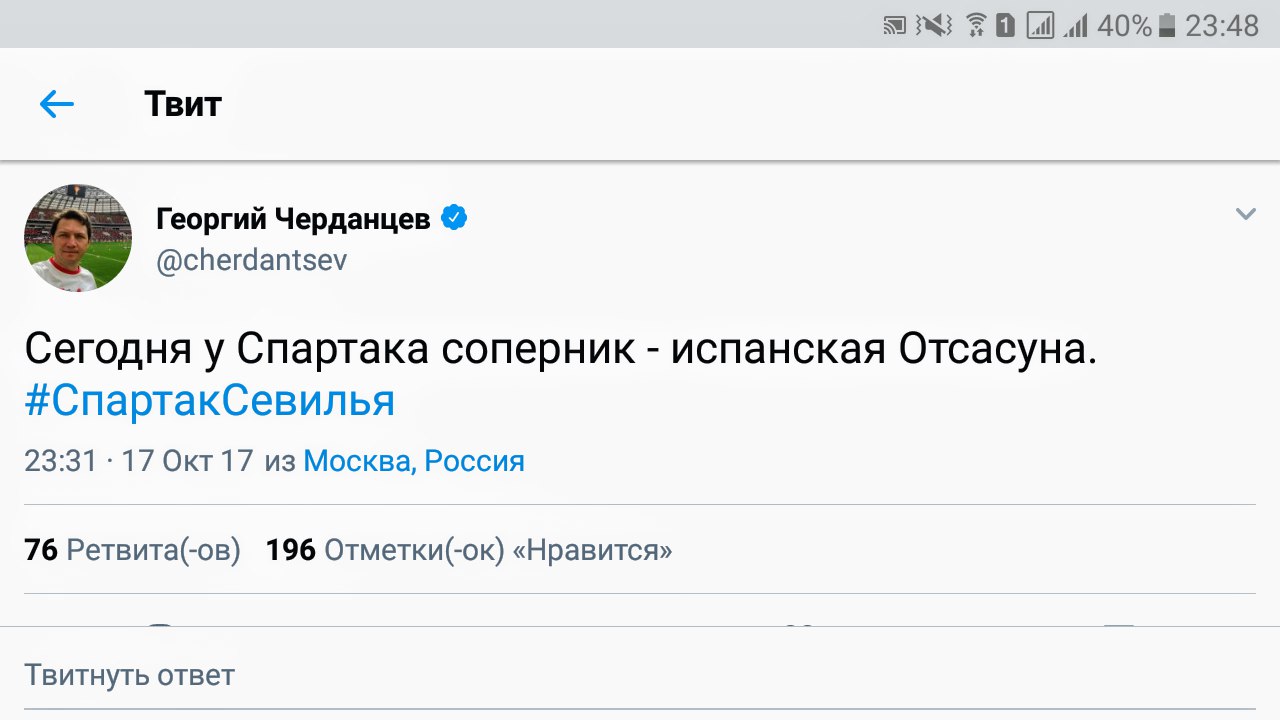Tap the SIM 1 card icon
Viewport: 1280px width, 720px height.
click(1005, 26)
